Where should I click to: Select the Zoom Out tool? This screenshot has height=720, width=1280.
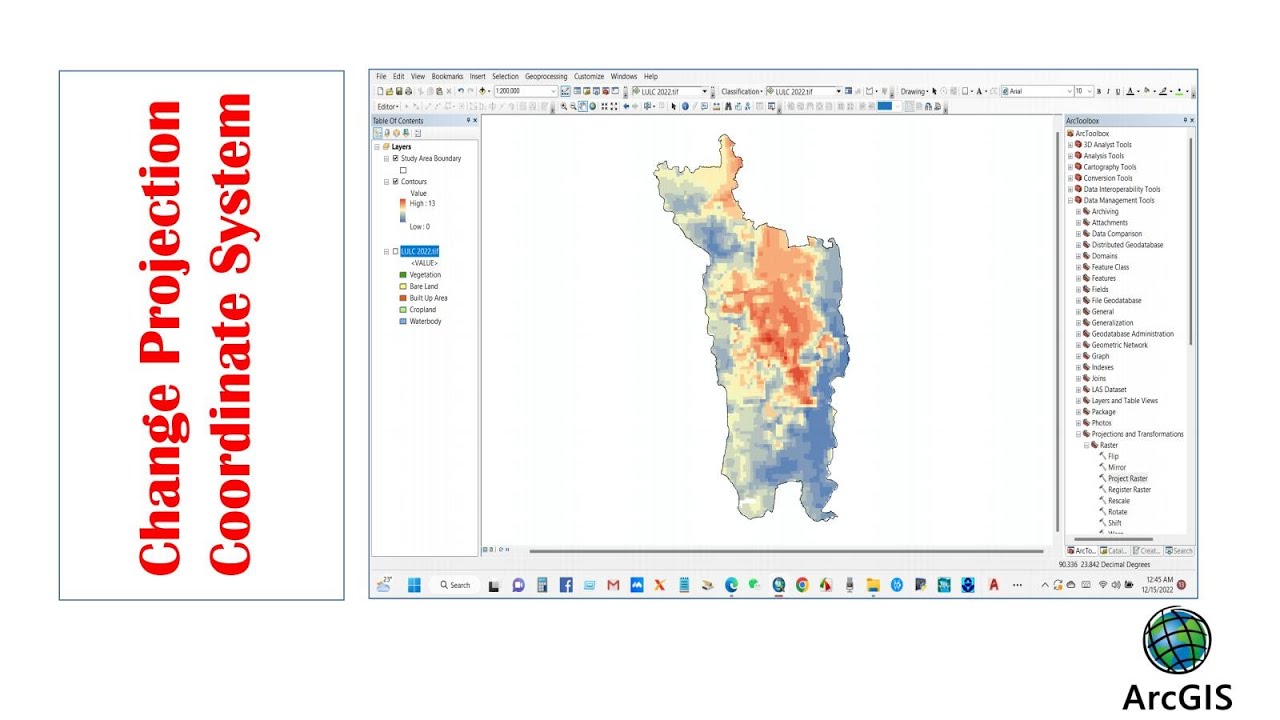pos(573,106)
